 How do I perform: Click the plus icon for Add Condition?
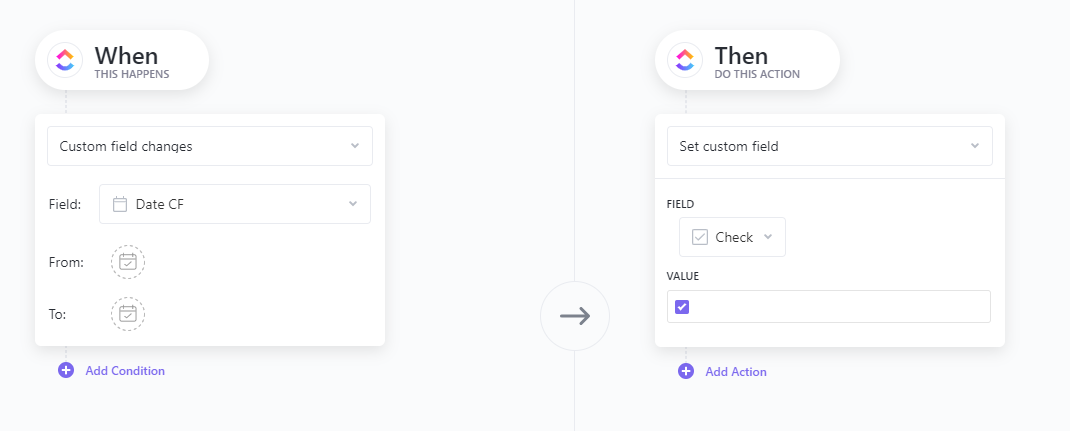66,370
